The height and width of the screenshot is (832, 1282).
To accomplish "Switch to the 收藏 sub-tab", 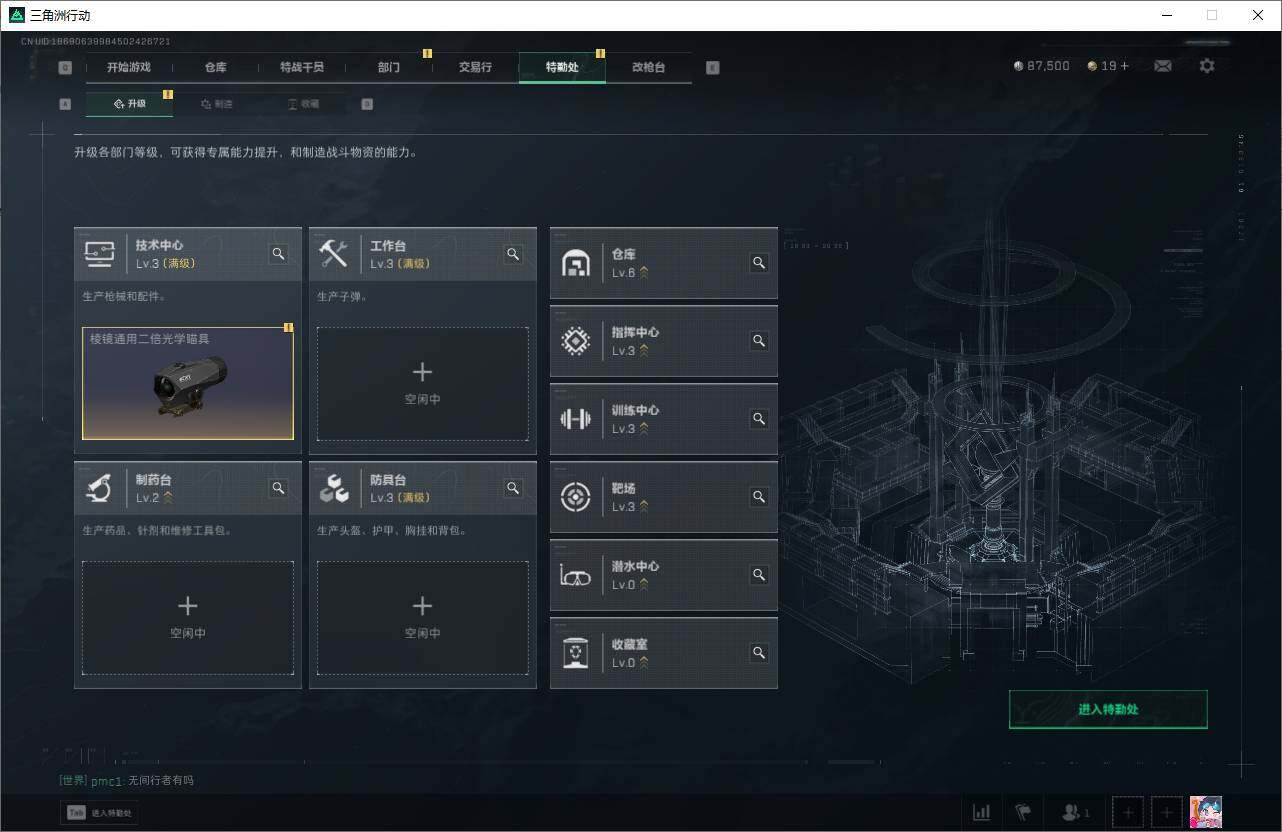I will (x=303, y=104).
